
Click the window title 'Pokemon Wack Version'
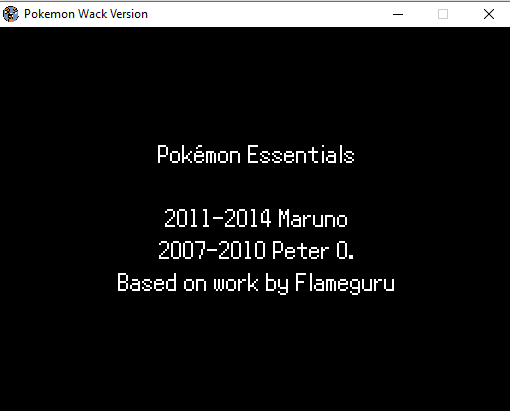86,14
